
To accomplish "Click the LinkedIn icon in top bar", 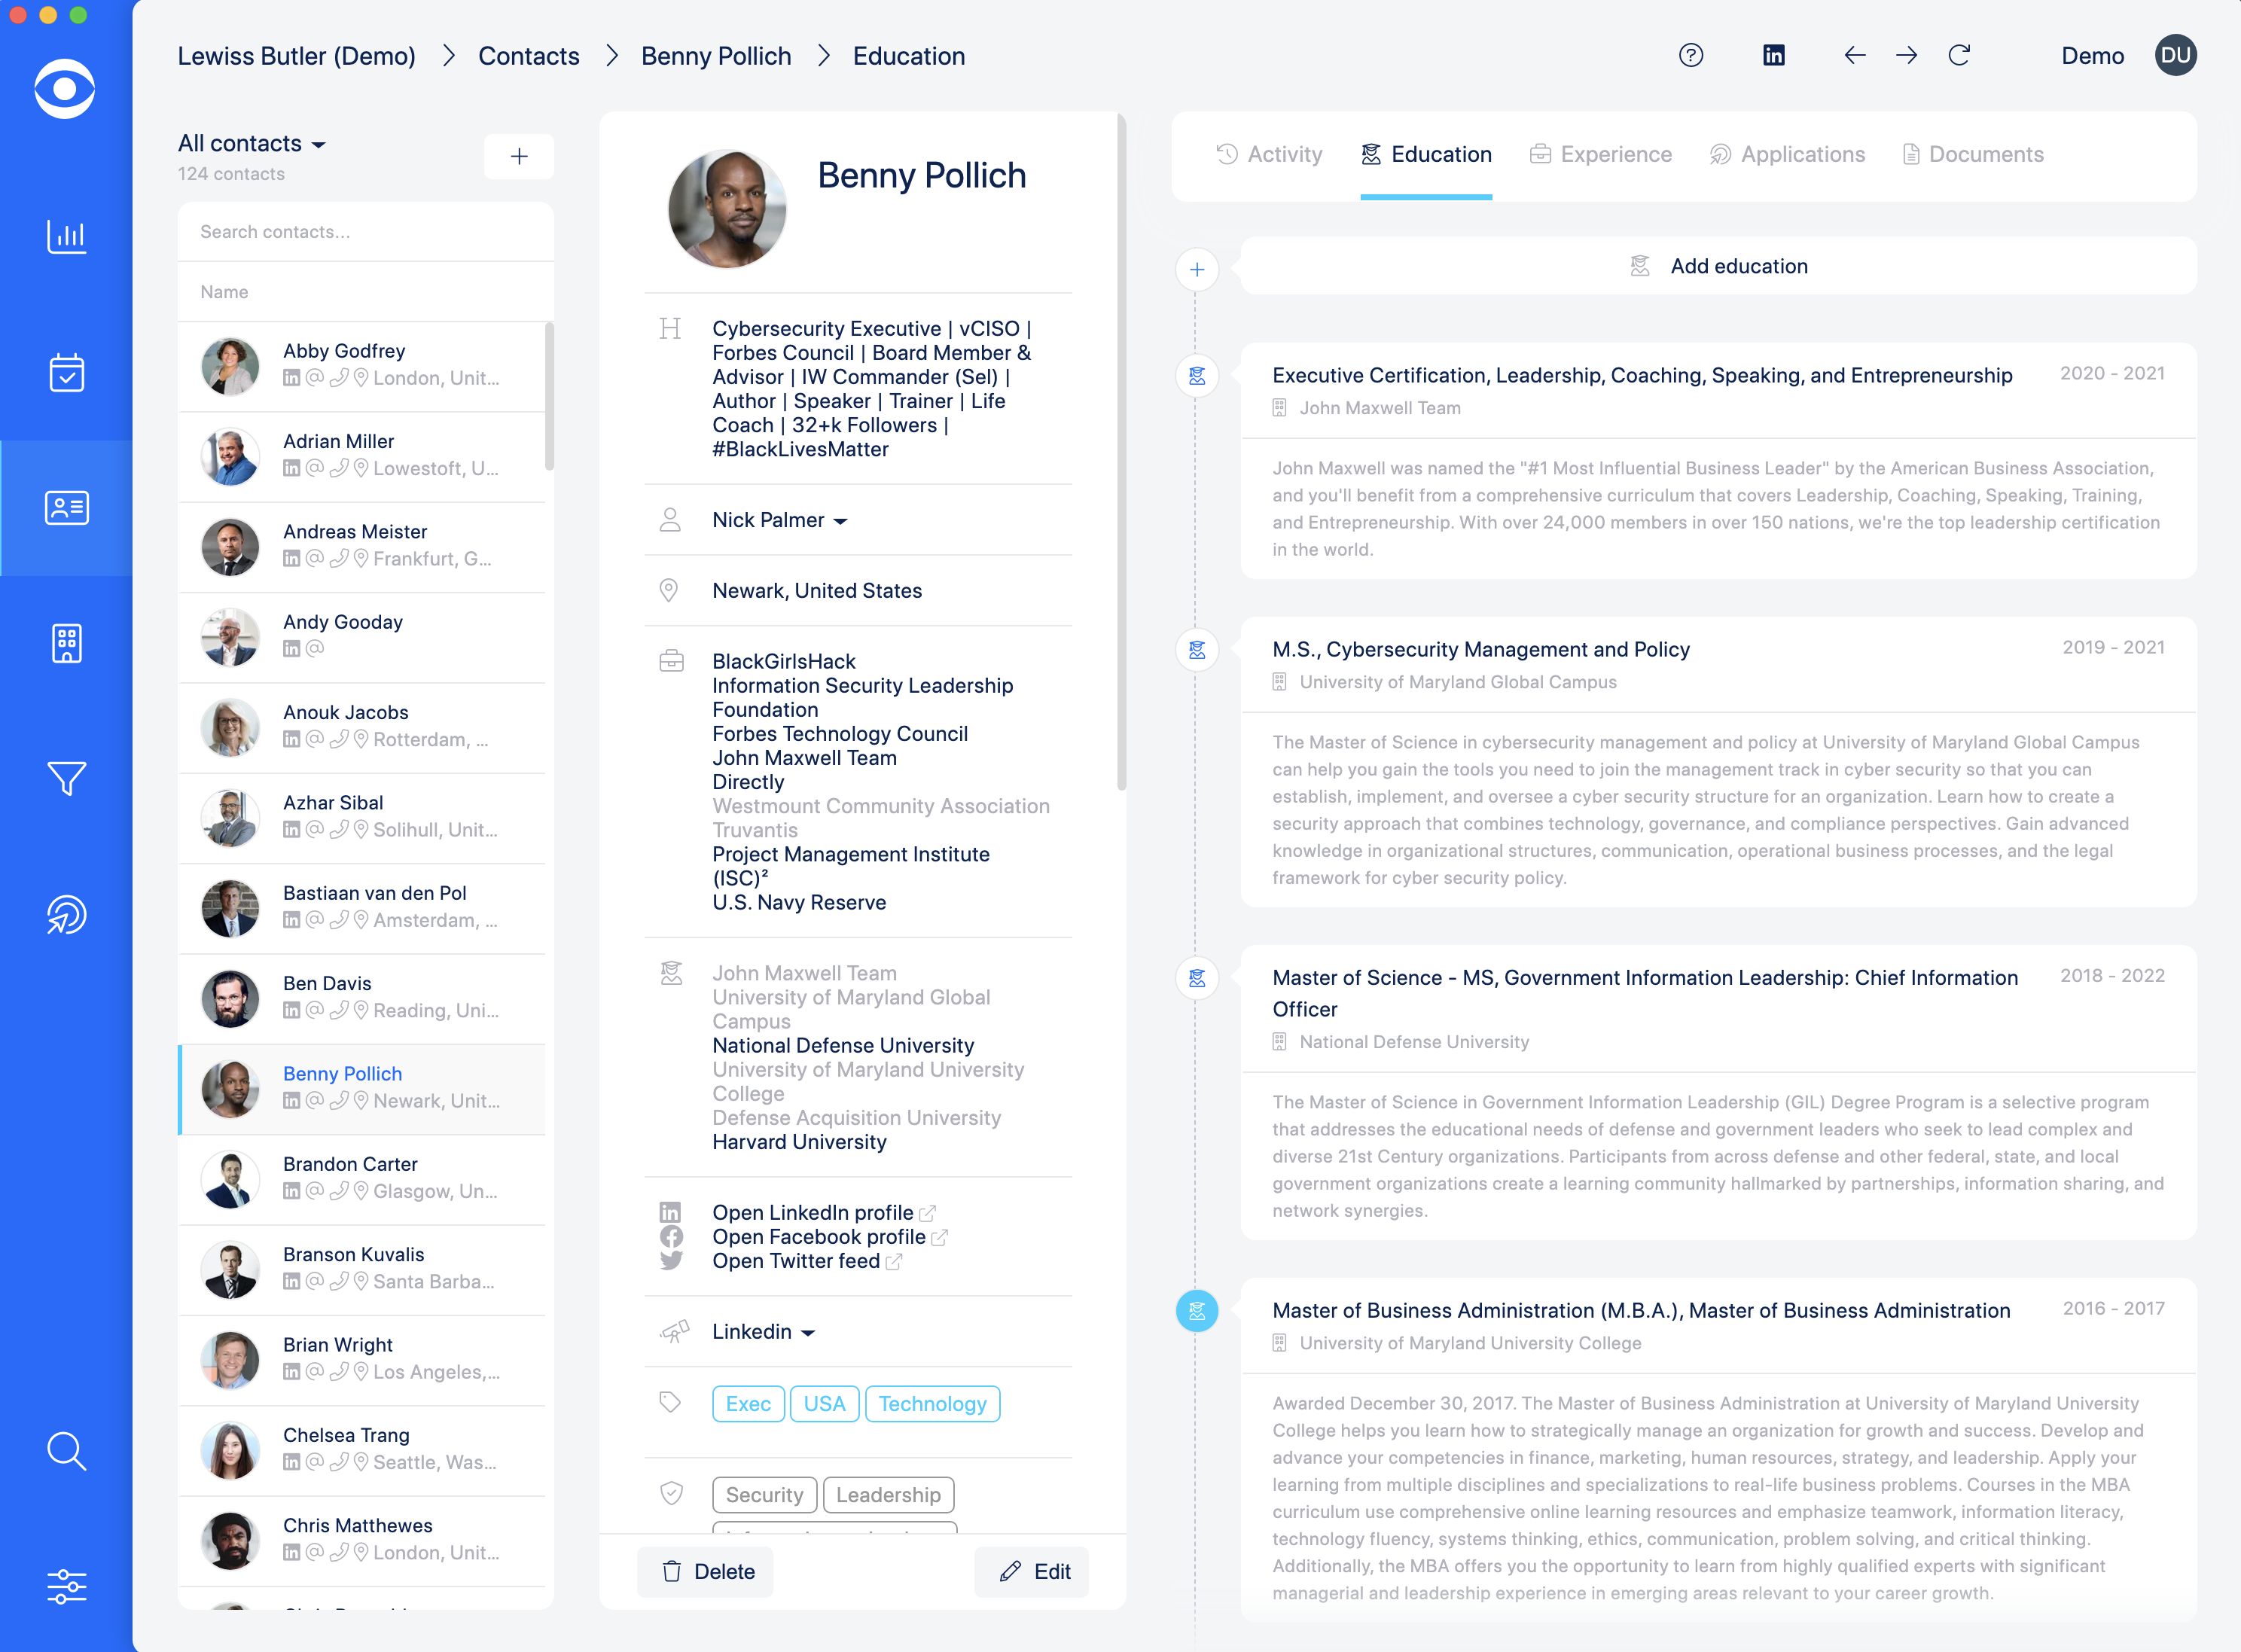I will point(1773,56).
